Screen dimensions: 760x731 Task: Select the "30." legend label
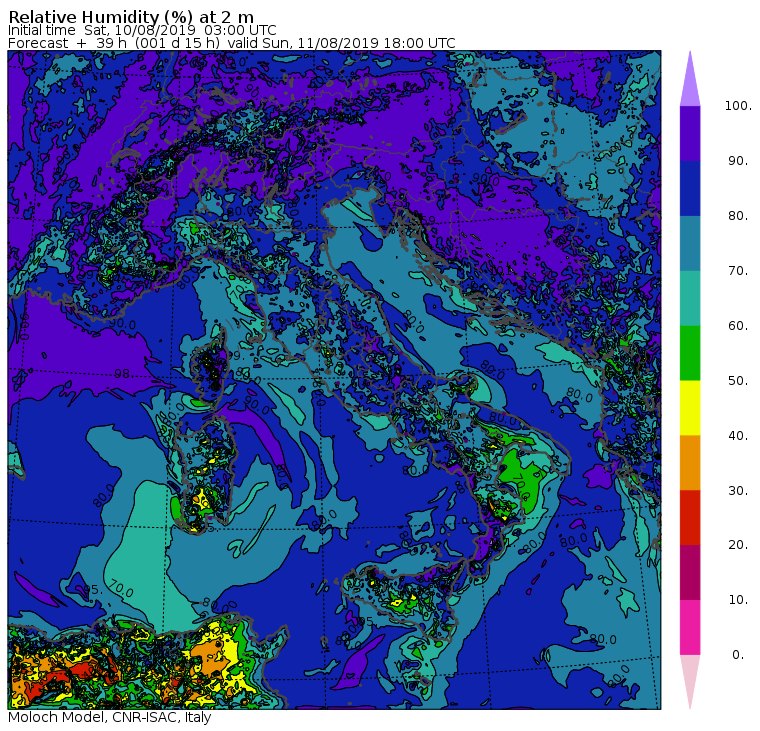[x=738, y=491]
